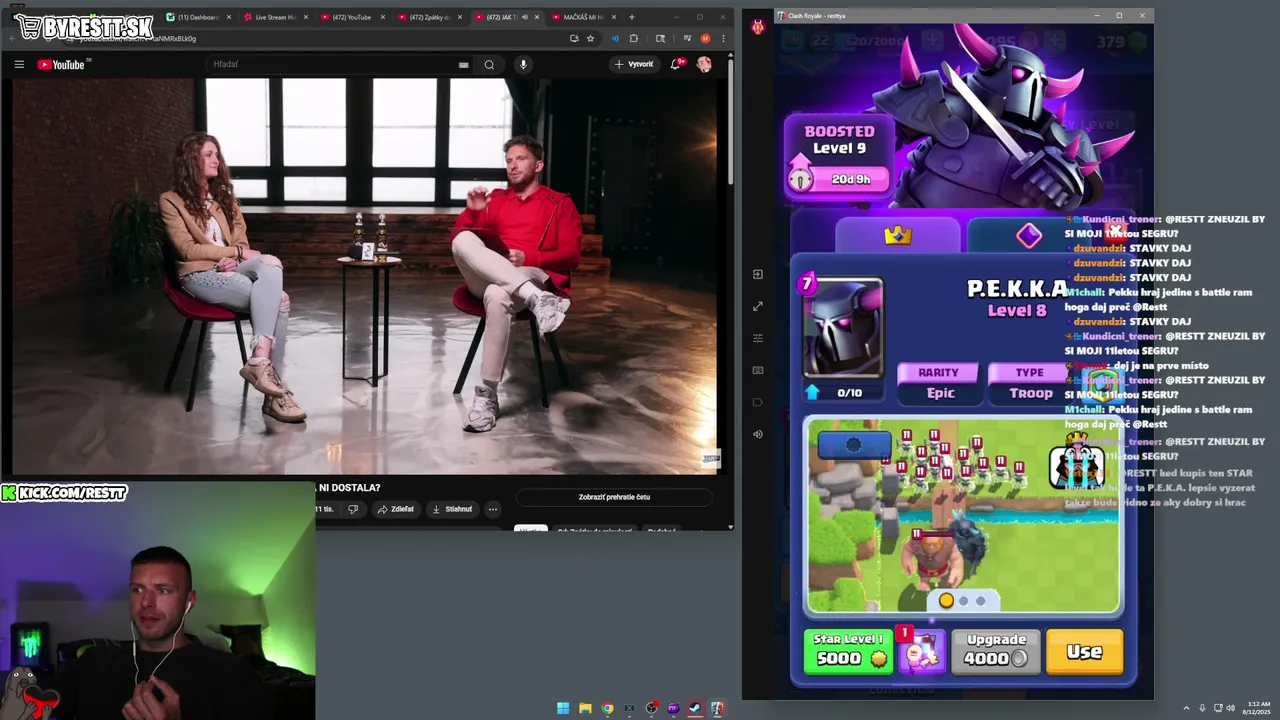Open Chrome extensions puzzle icon
The height and width of the screenshot is (720, 1280).
coord(633,39)
